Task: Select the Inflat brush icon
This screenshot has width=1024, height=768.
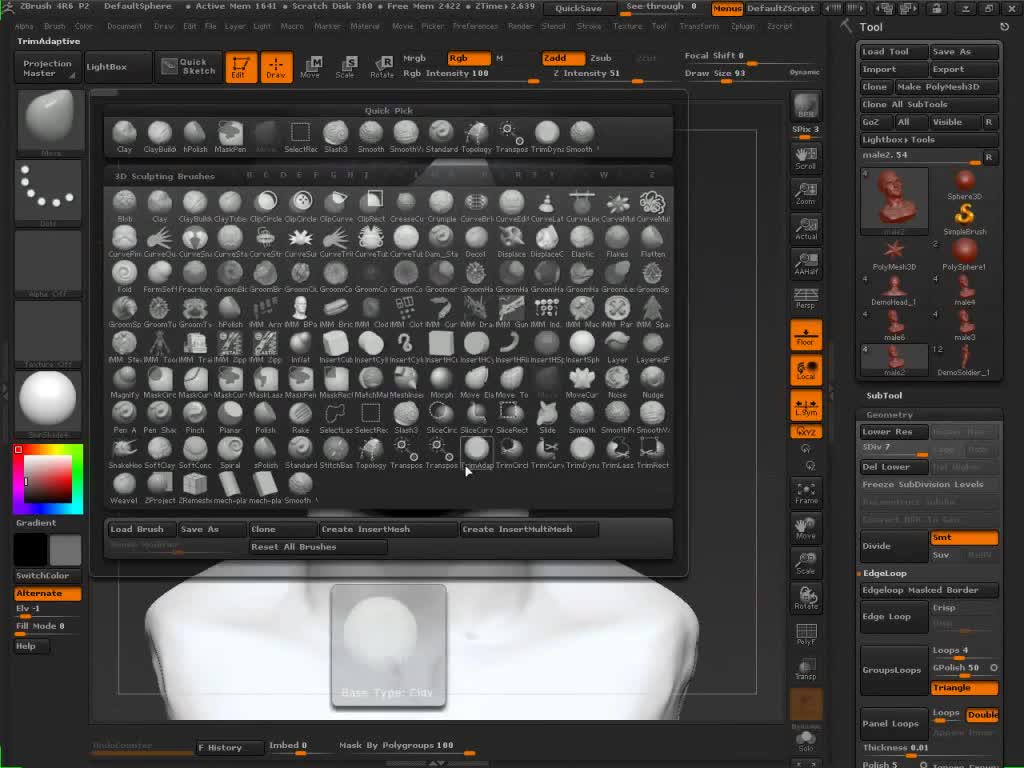Action: [301, 344]
